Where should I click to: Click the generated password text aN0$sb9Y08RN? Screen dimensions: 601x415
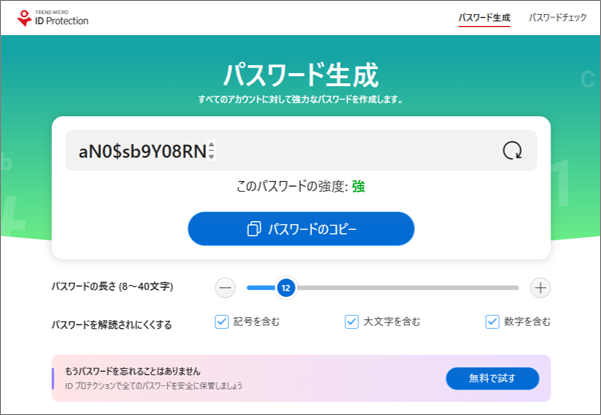click(x=141, y=152)
